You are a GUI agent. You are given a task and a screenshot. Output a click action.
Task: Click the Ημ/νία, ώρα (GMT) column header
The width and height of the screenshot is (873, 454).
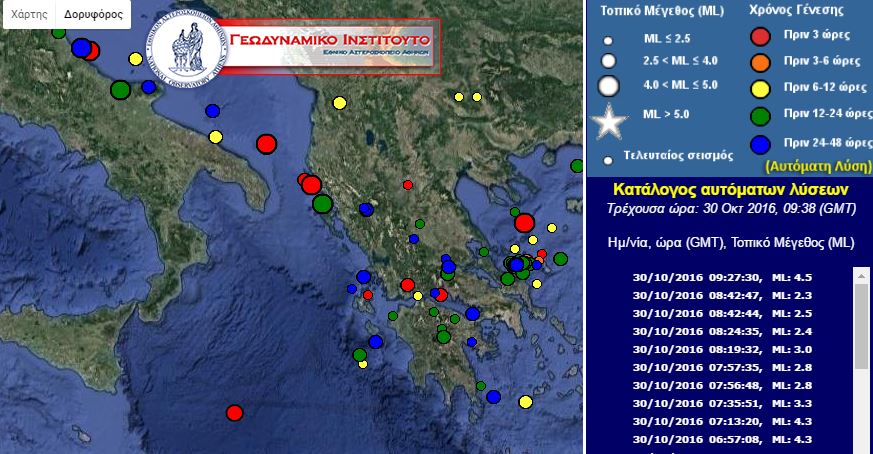[x=666, y=243]
